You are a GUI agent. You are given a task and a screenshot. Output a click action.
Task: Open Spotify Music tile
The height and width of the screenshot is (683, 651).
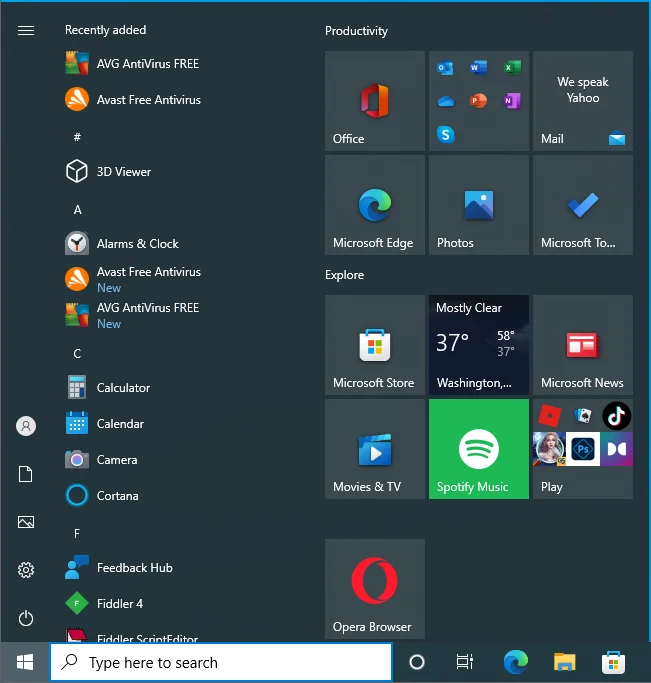(479, 449)
